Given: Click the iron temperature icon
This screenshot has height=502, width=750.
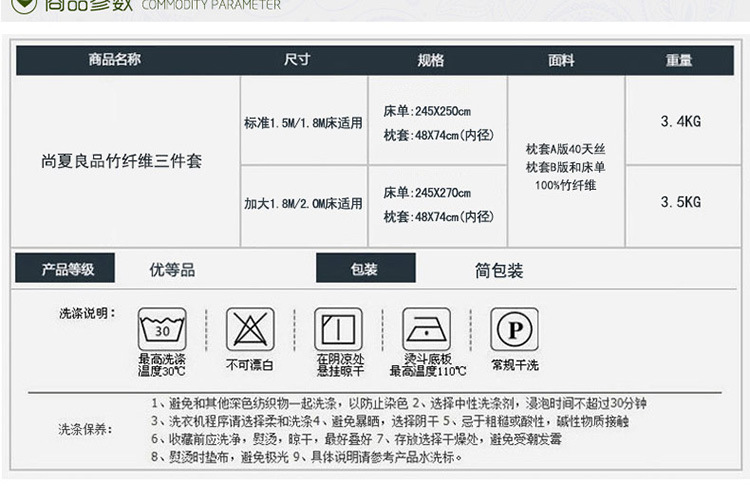Looking at the screenshot, I should (x=426, y=328).
